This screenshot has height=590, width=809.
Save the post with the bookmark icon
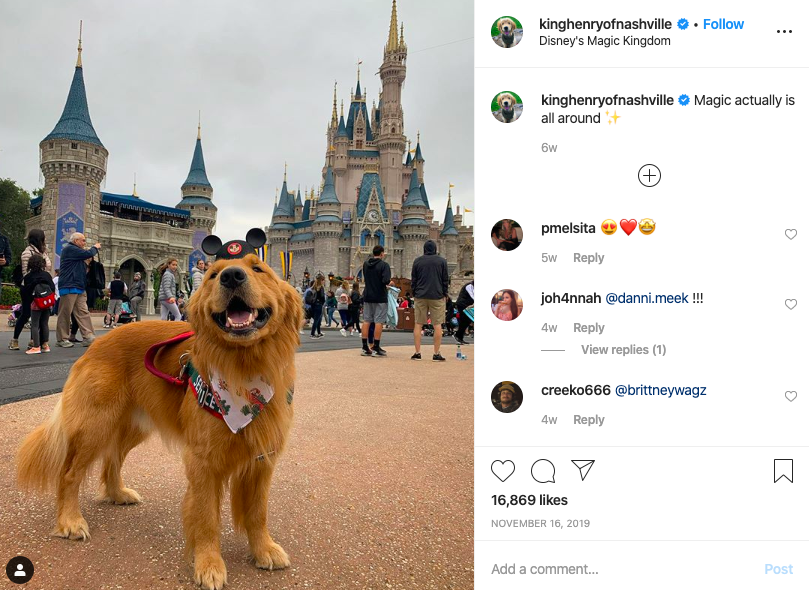pos(783,471)
